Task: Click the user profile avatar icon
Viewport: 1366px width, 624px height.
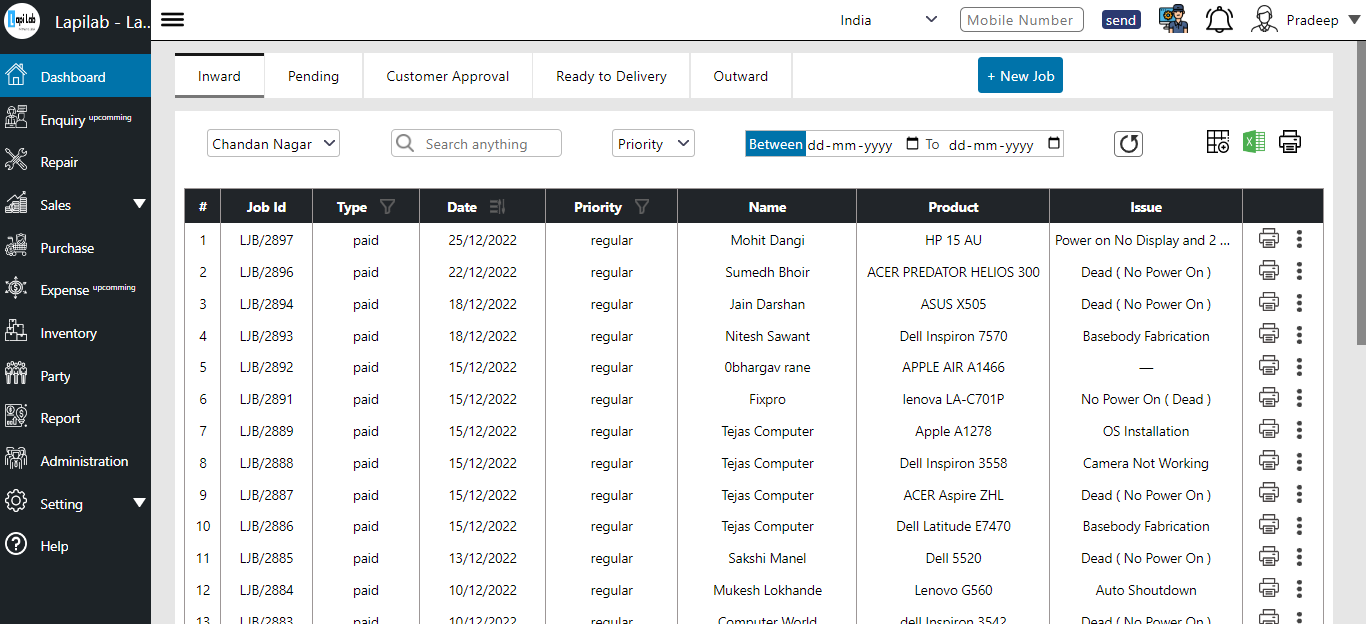Action: (x=1265, y=20)
